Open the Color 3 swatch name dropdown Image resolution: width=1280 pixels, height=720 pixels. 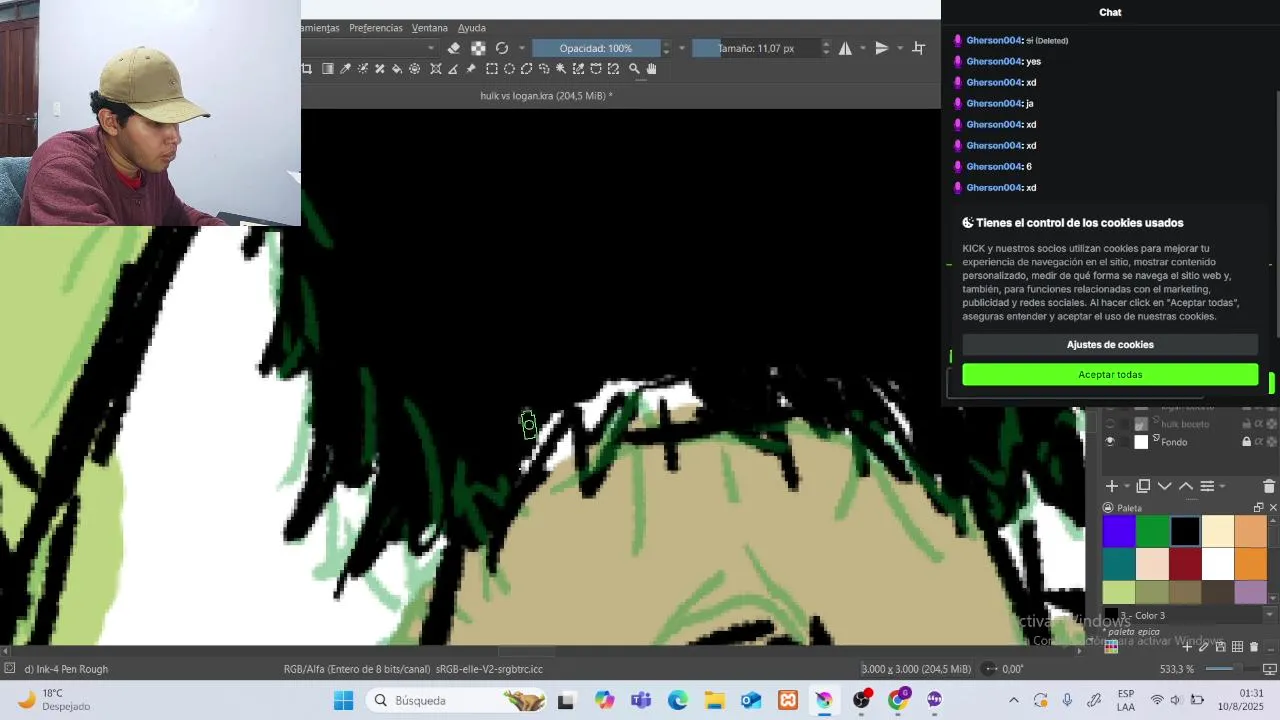[1270, 615]
